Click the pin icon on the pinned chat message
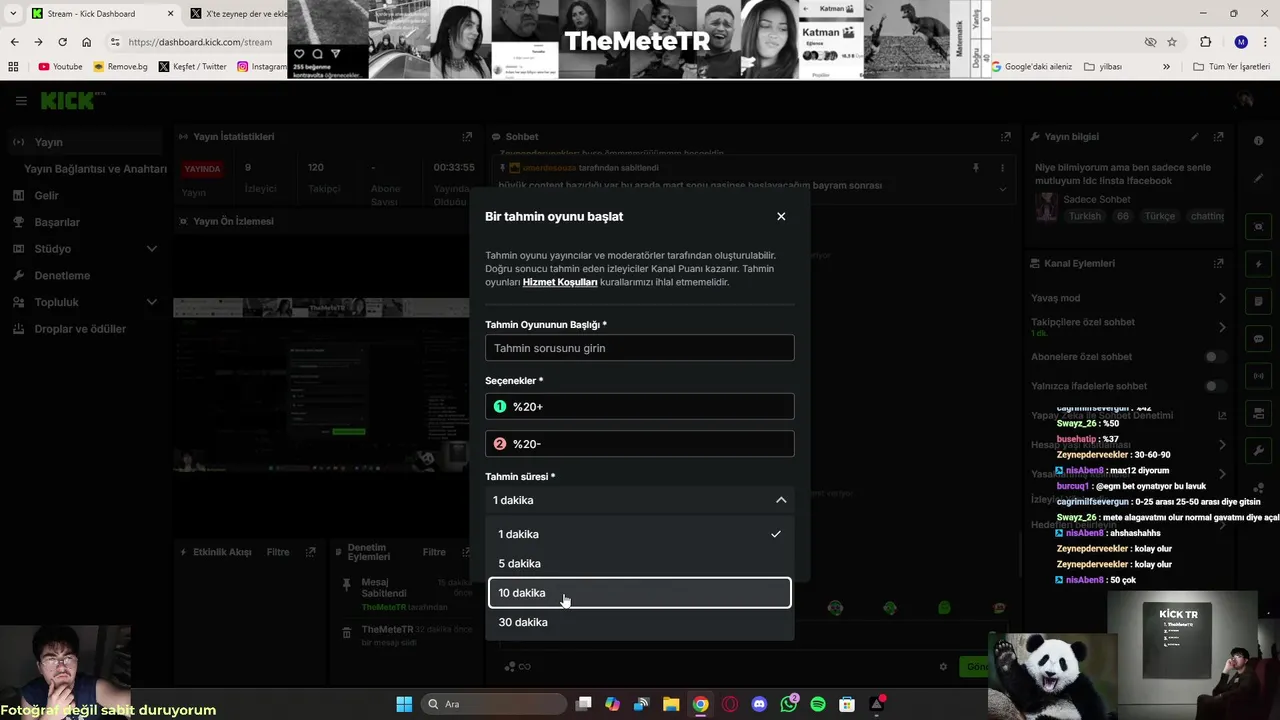Image resolution: width=1280 pixels, height=720 pixels. pos(976,168)
